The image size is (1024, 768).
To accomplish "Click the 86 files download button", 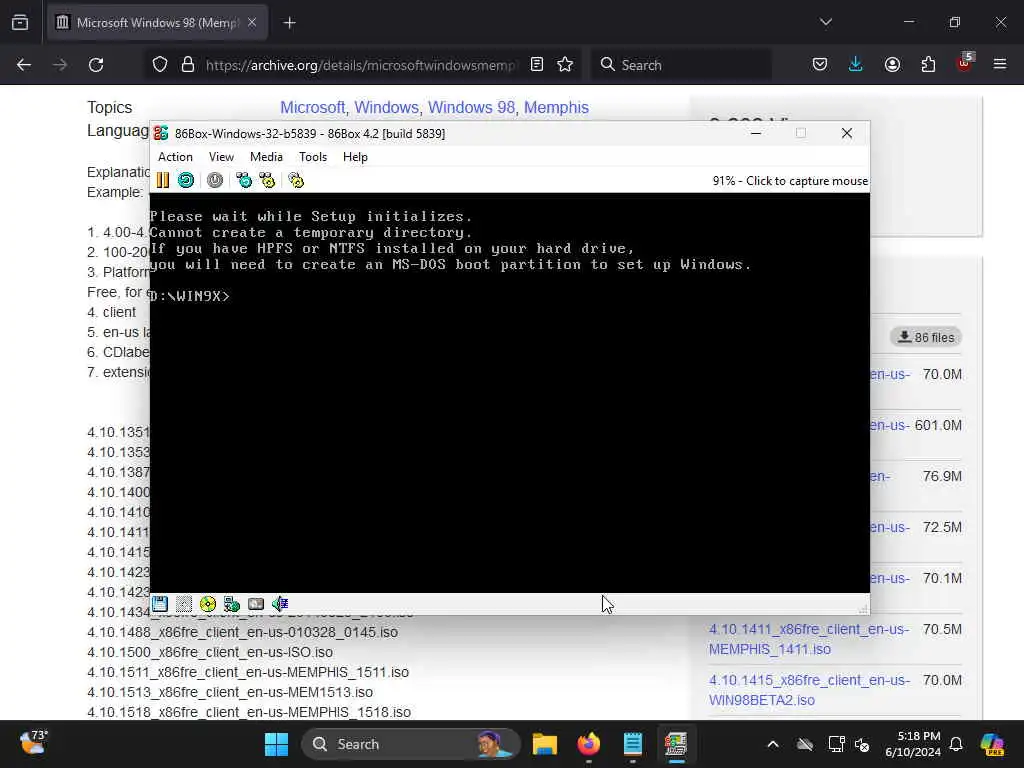I will point(925,337).
